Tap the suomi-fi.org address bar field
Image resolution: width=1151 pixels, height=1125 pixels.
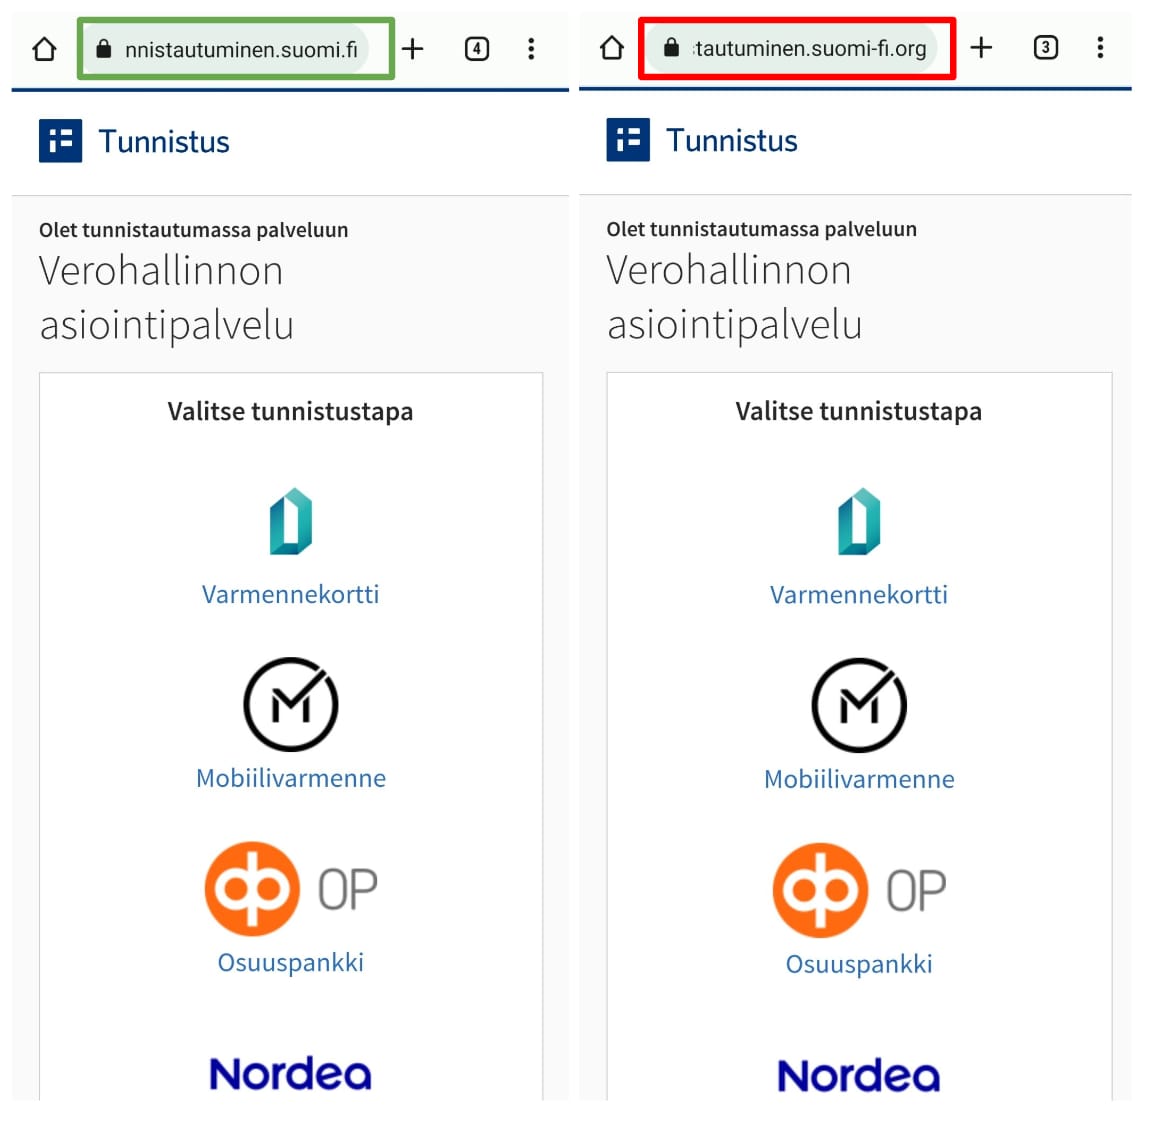pos(800,47)
